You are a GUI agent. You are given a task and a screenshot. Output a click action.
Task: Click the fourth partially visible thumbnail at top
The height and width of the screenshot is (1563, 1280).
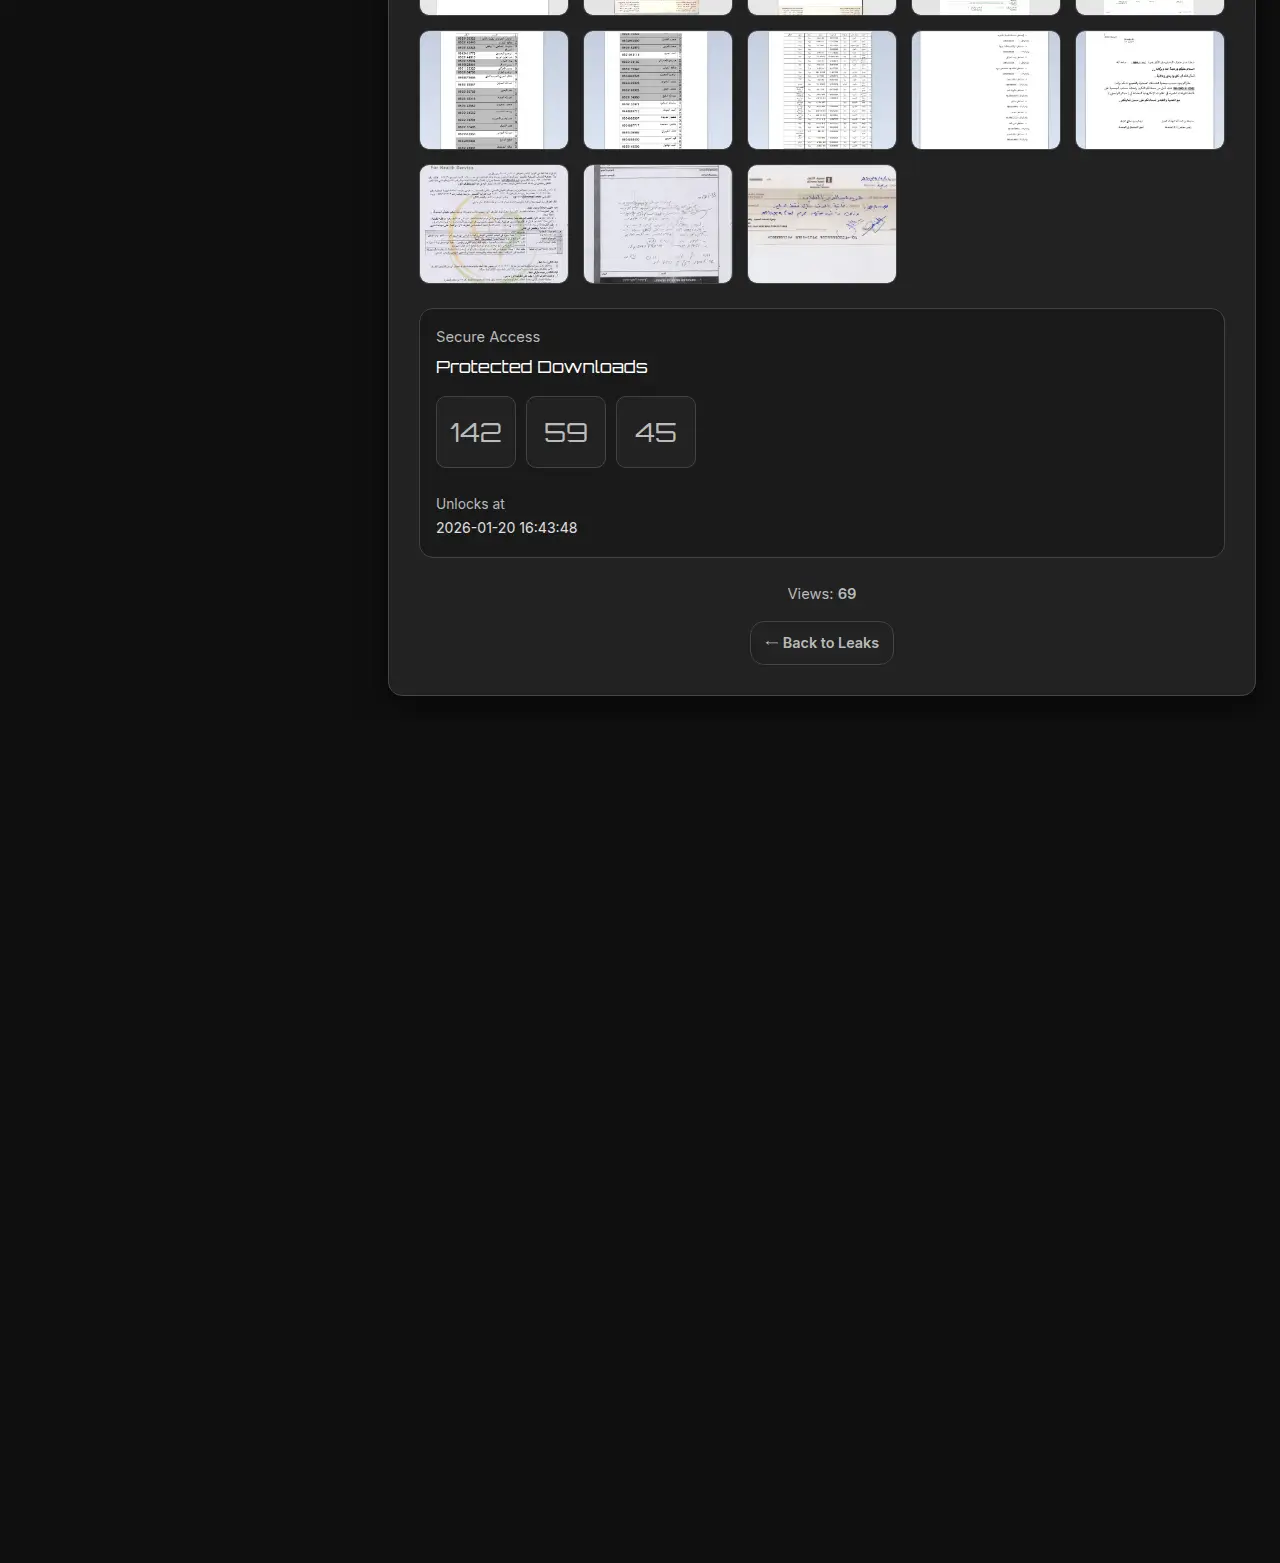986,7
